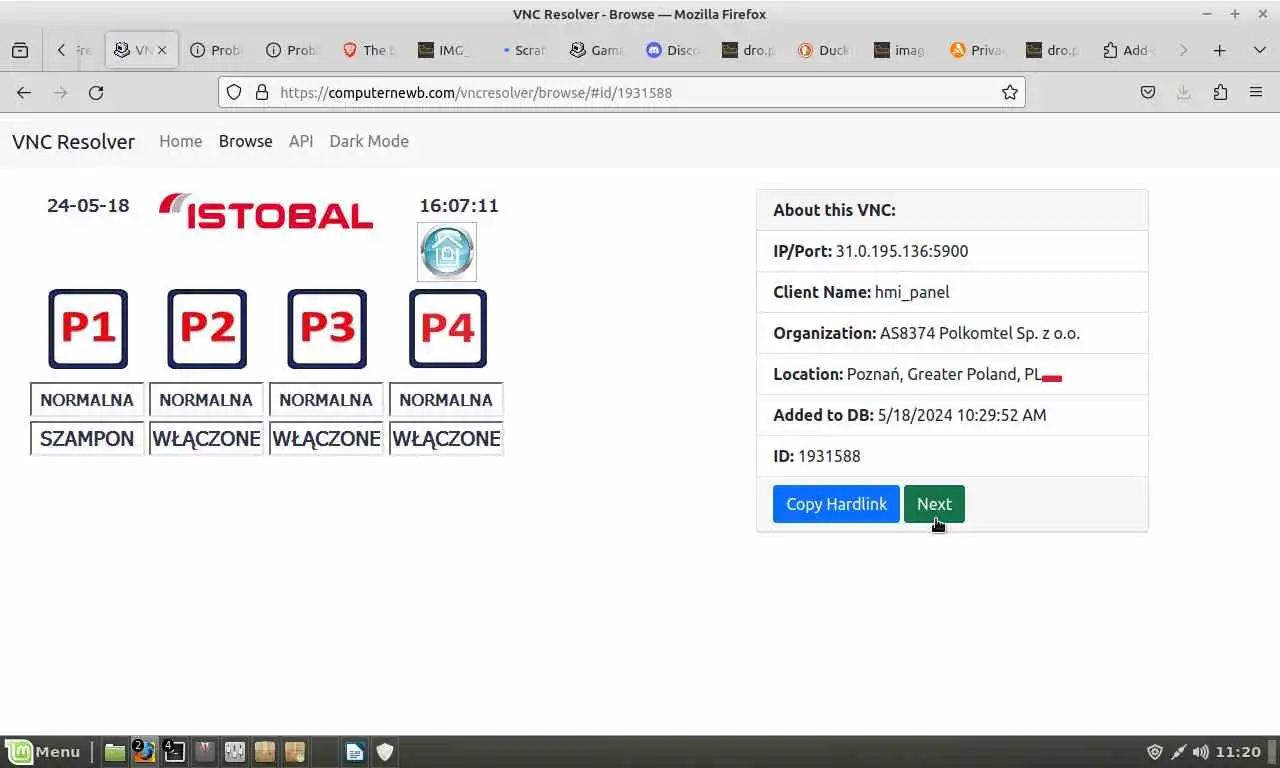Switch to the IMG_ tab
1280x768 pixels.
click(444, 50)
